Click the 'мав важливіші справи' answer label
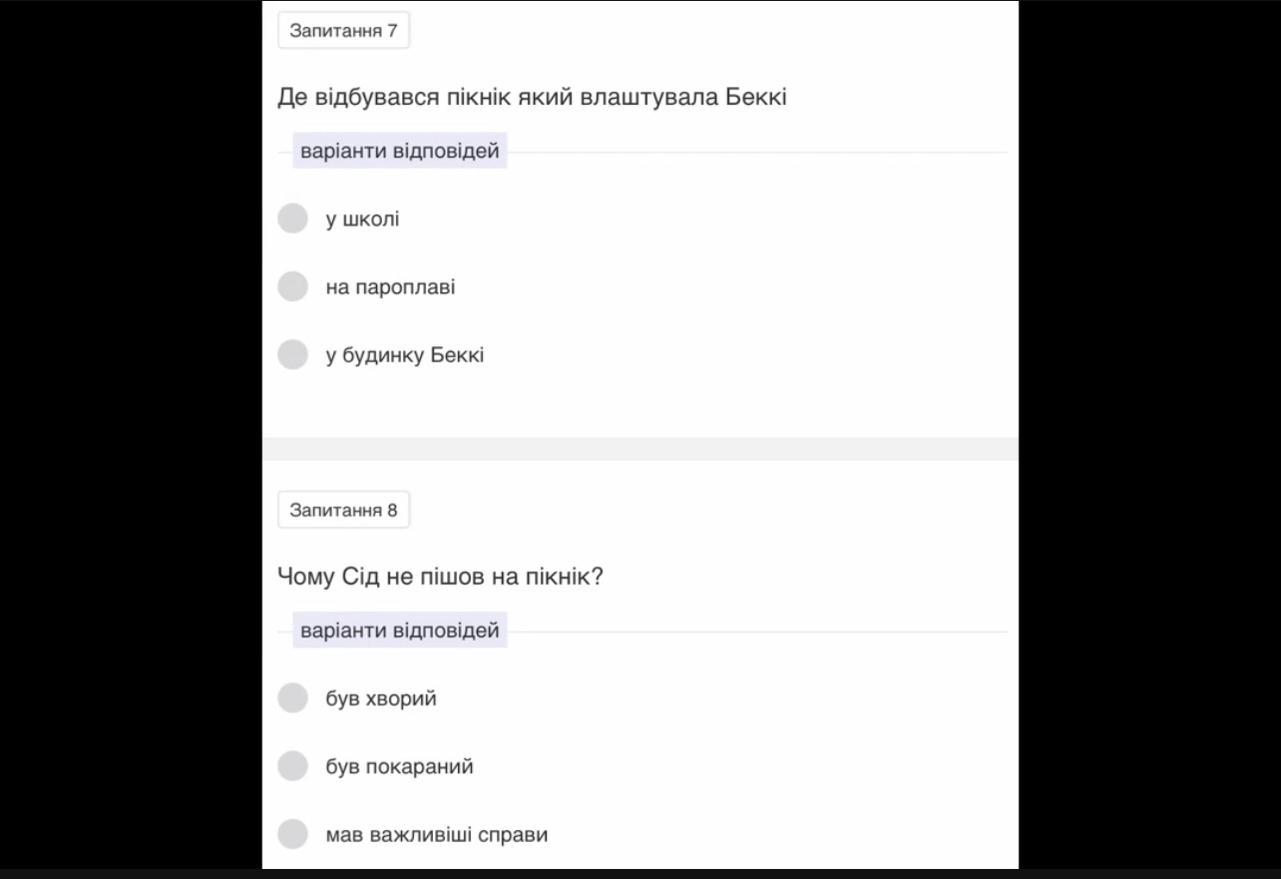1281x879 pixels. (x=437, y=835)
